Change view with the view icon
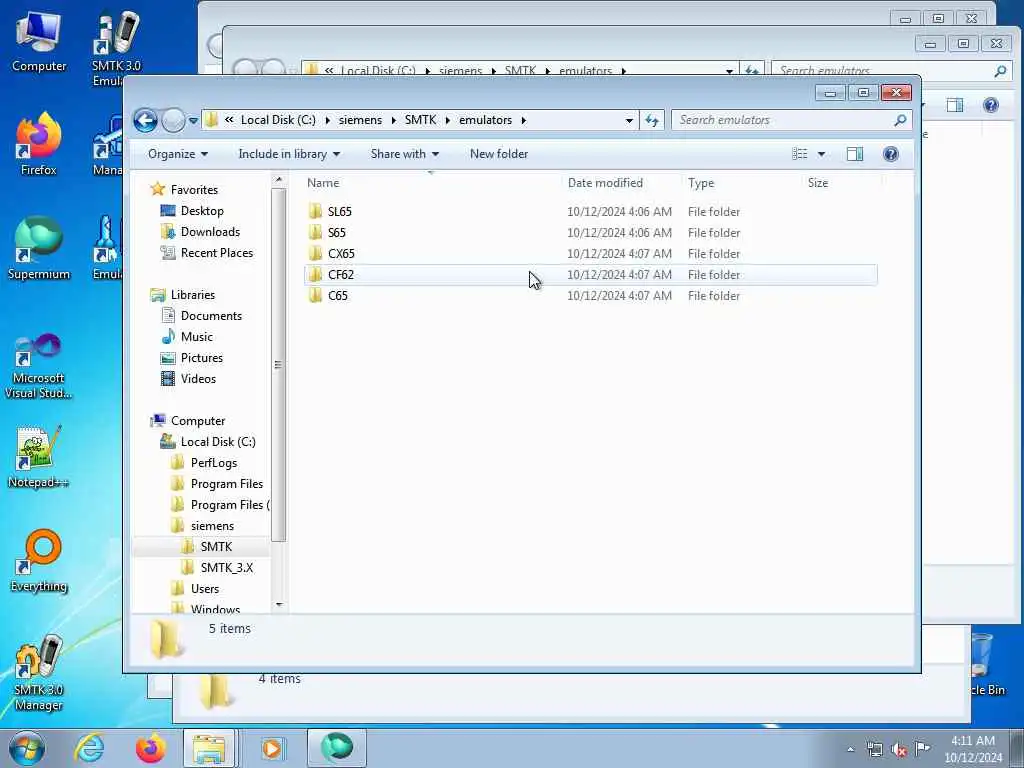Viewport: 1024px width, 768px height. (800, 154)
